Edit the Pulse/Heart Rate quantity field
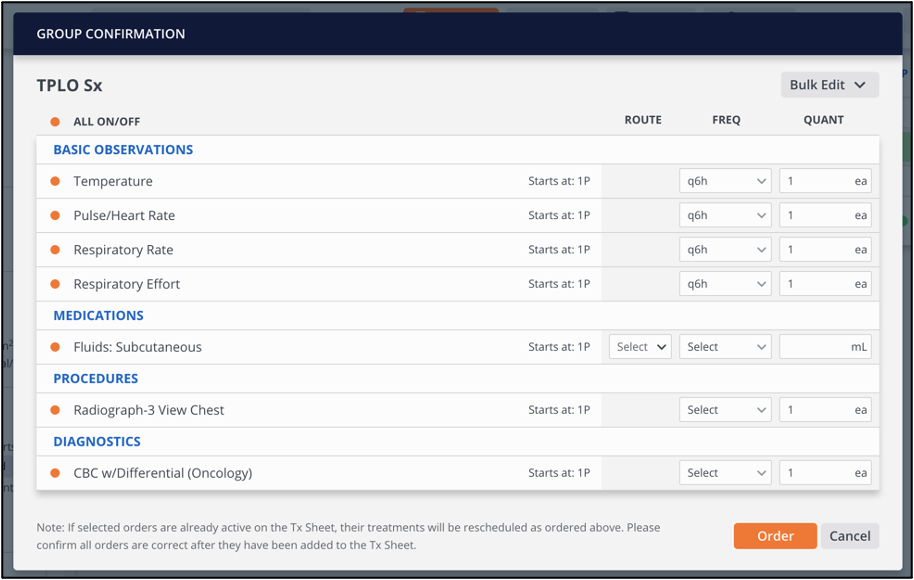This screenshot has height=580, width=914. point(825,216)
